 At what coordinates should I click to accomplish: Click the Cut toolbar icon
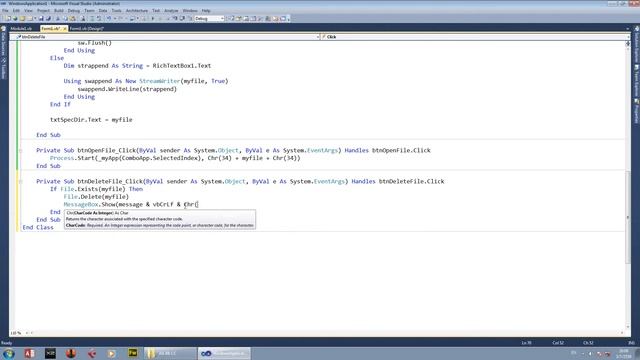point(58,18)
